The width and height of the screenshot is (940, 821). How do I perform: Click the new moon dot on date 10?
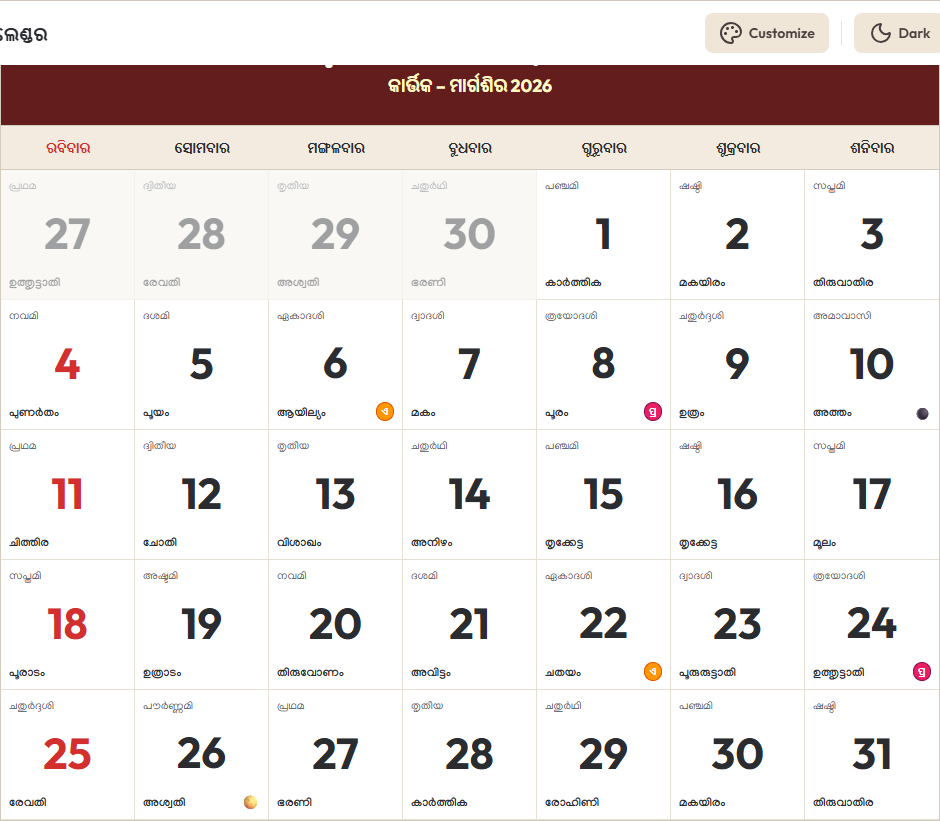tap(923, 413)
